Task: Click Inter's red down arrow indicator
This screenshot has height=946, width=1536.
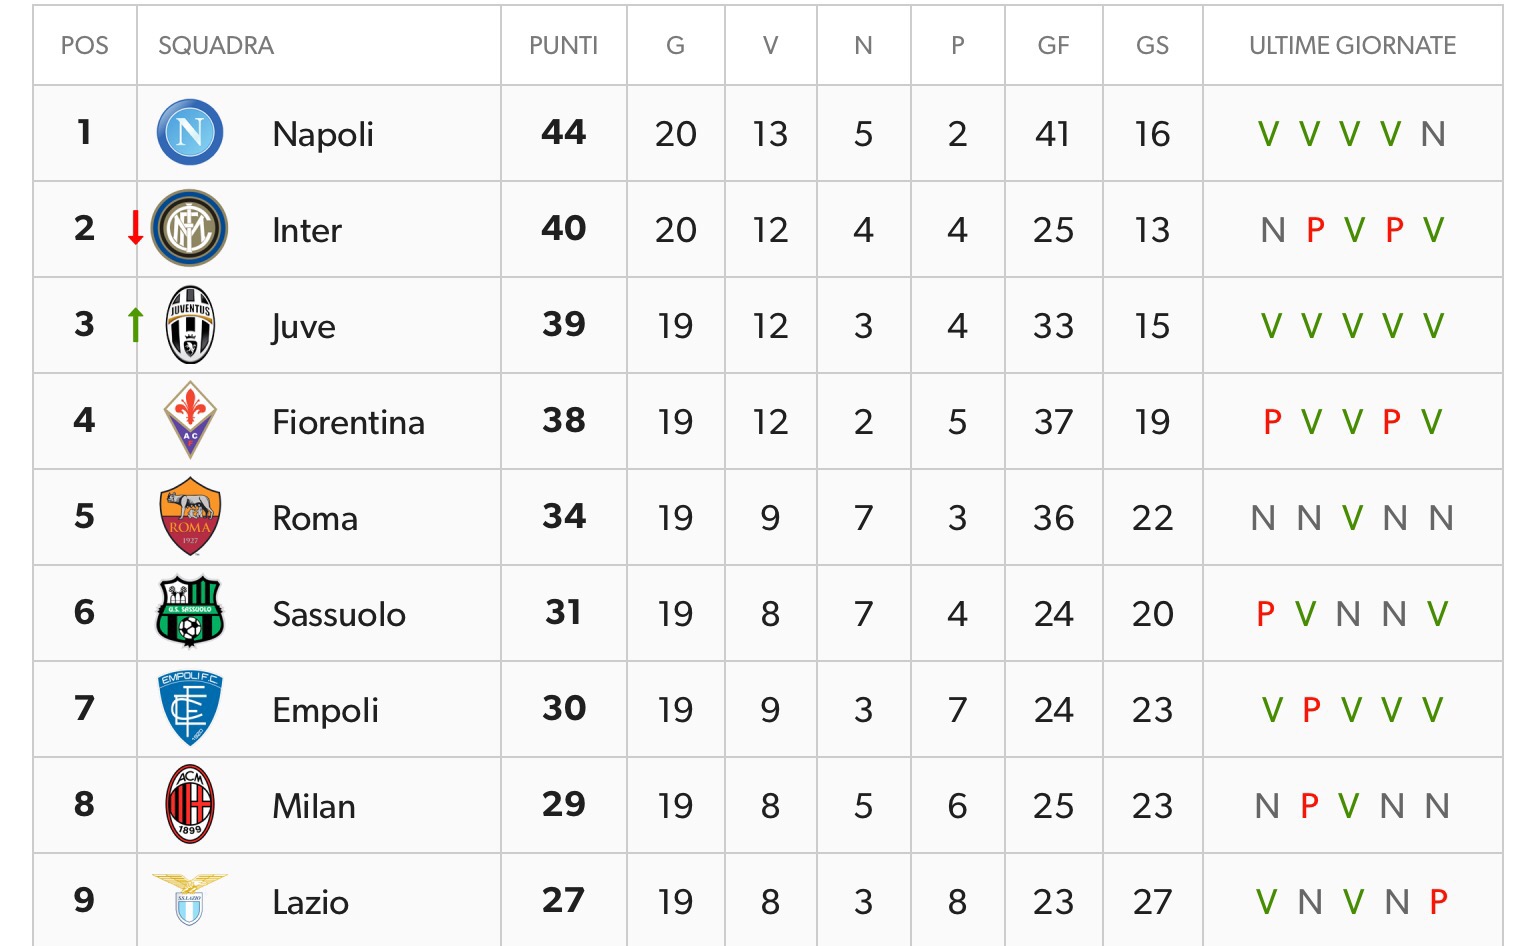Action: coord(135,228)
